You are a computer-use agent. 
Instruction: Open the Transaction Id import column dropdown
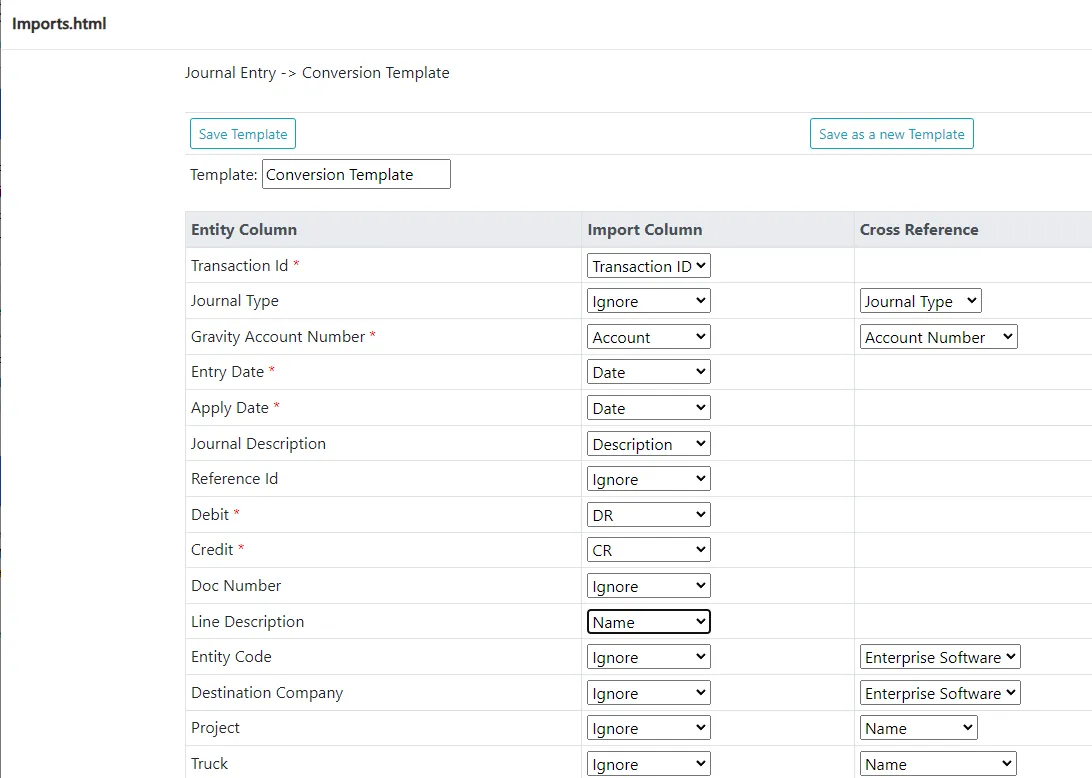coord(648,265)
